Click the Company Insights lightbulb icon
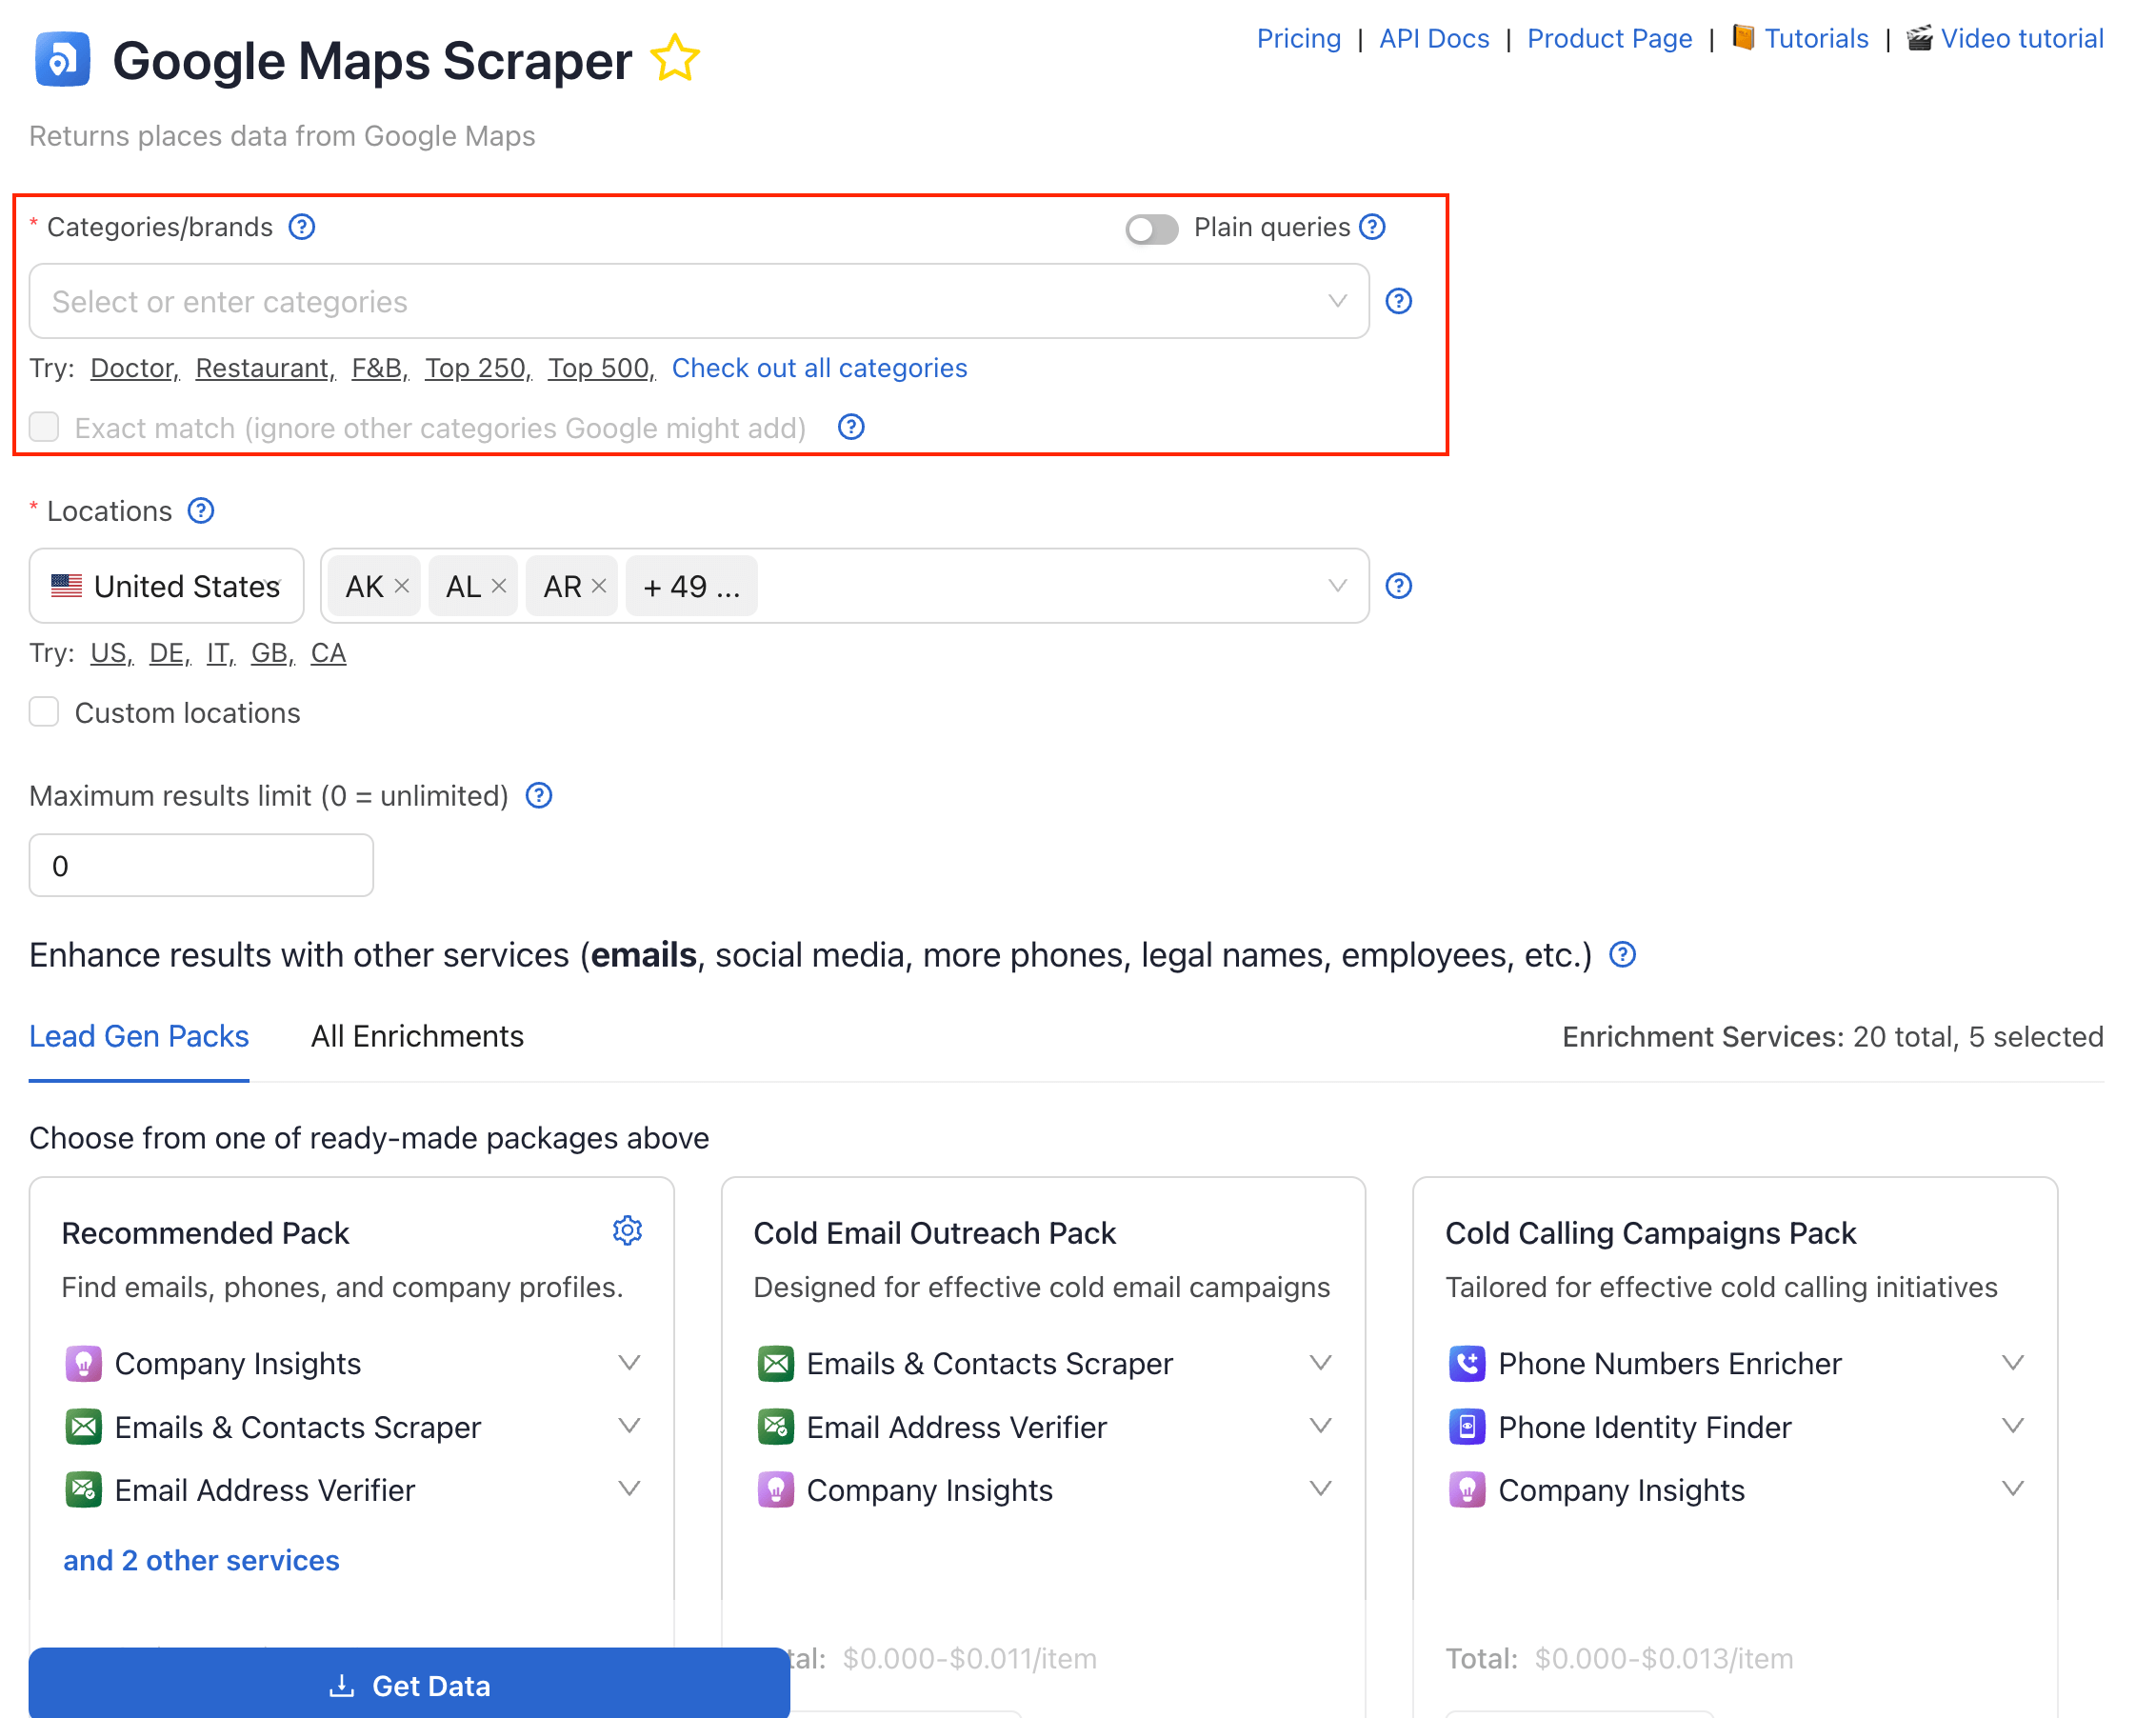Viewport: 2156px width, 1718px height. [84, 1363]
